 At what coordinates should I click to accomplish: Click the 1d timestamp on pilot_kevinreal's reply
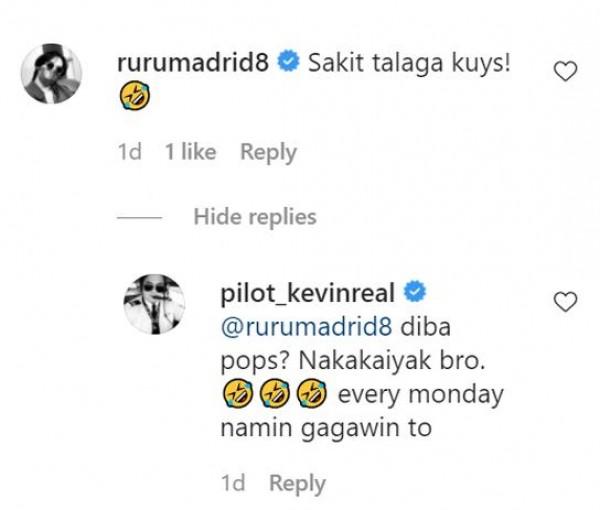[231, 483]
